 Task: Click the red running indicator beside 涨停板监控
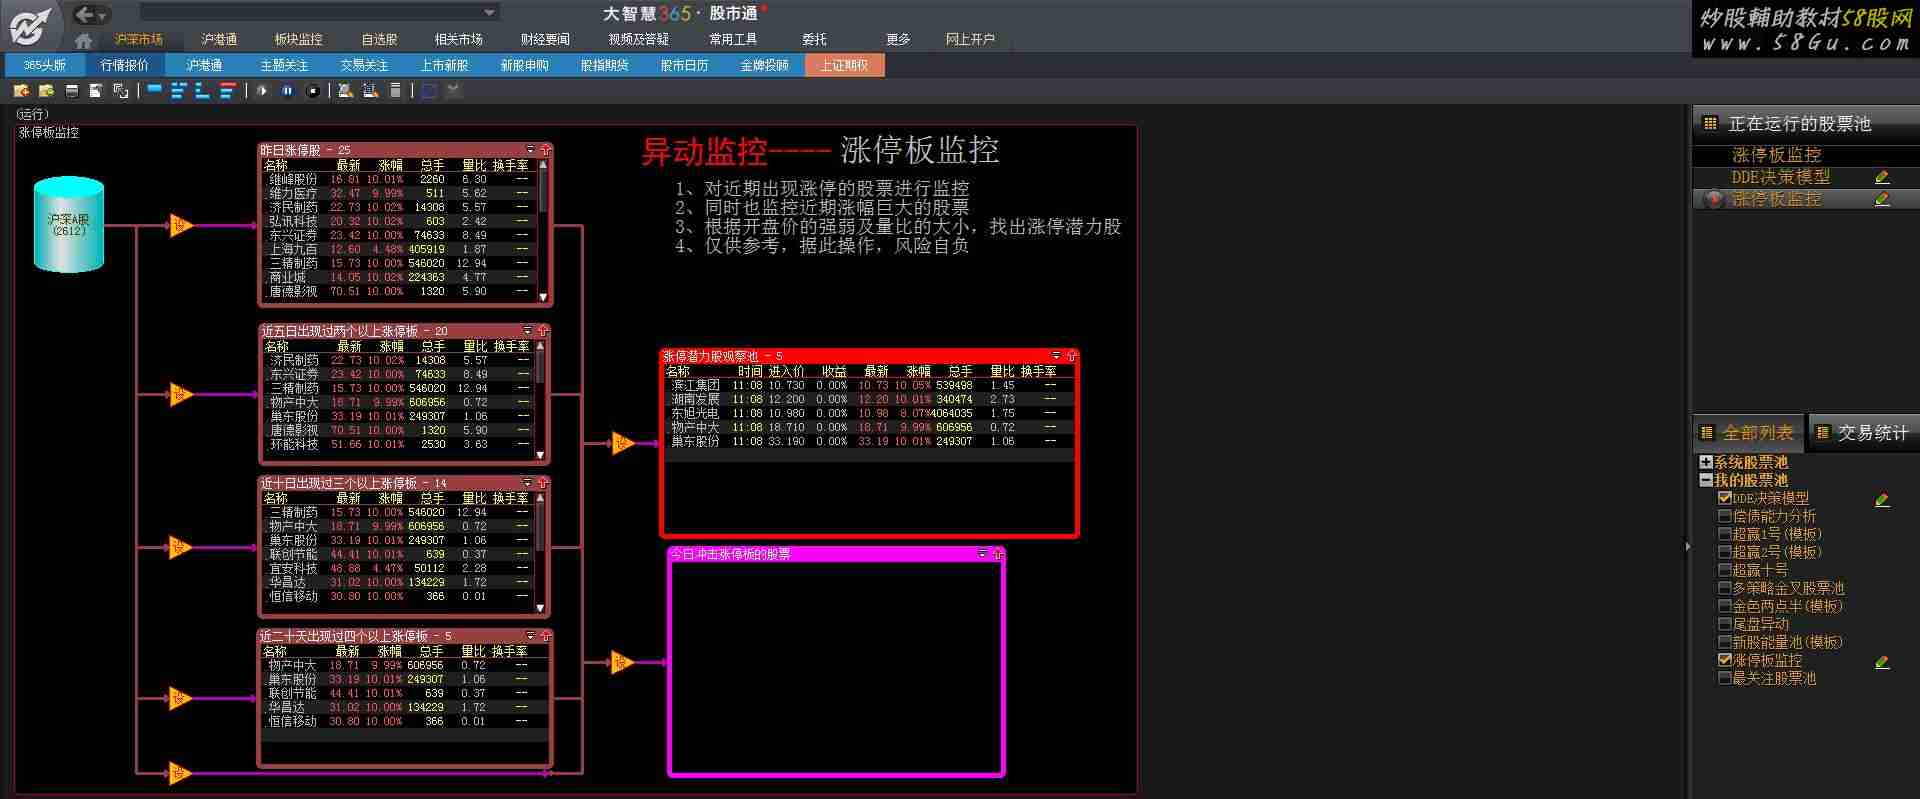tap(1714, 199)
